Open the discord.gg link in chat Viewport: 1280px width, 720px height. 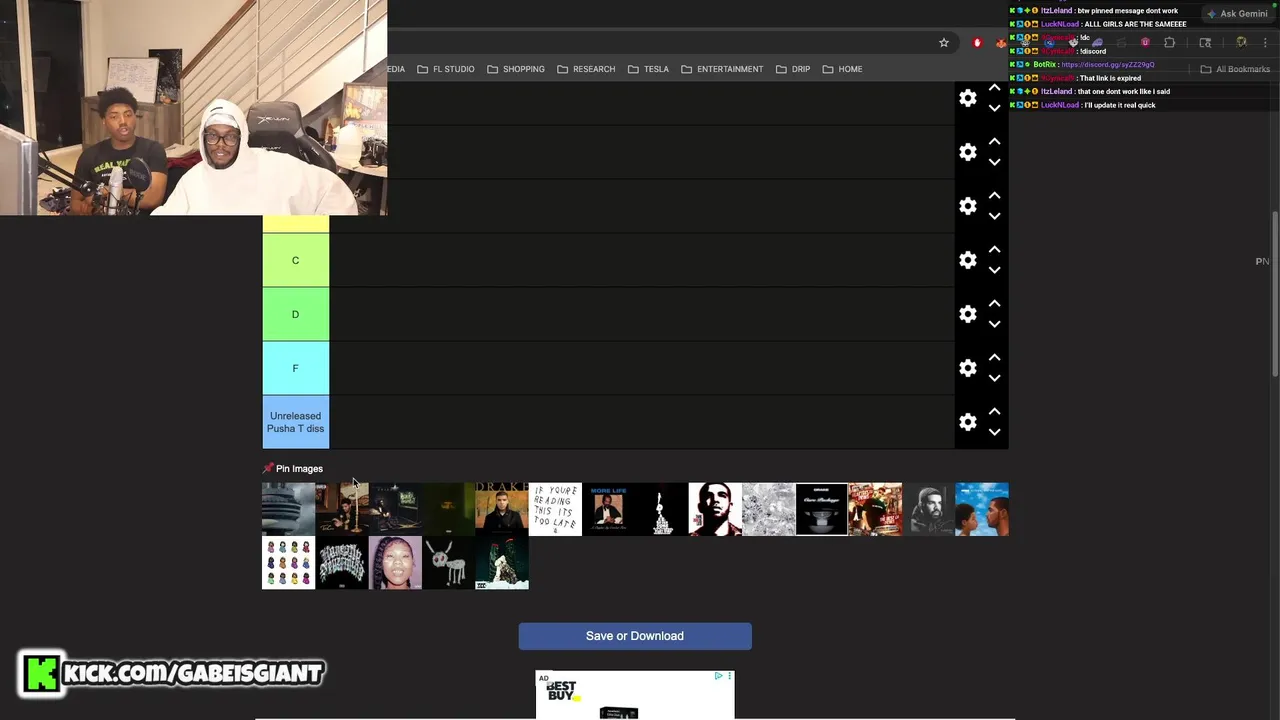[1108, 65]
